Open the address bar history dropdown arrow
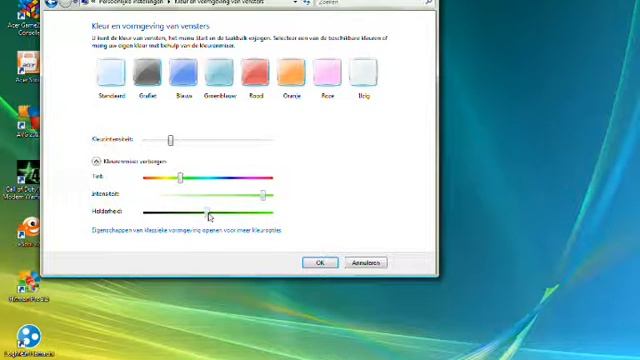The image size is (640, 360). (x=295, y=2)
